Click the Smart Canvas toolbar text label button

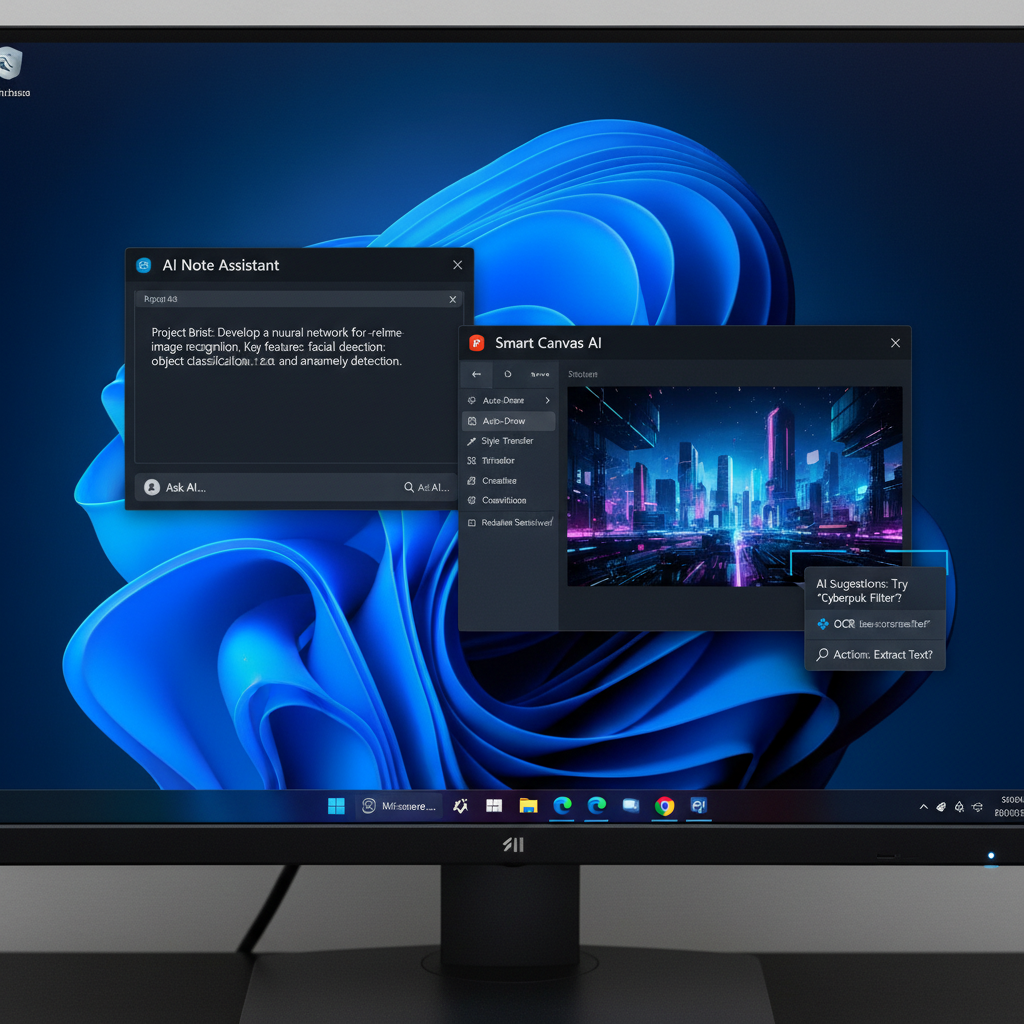point(540,374)
